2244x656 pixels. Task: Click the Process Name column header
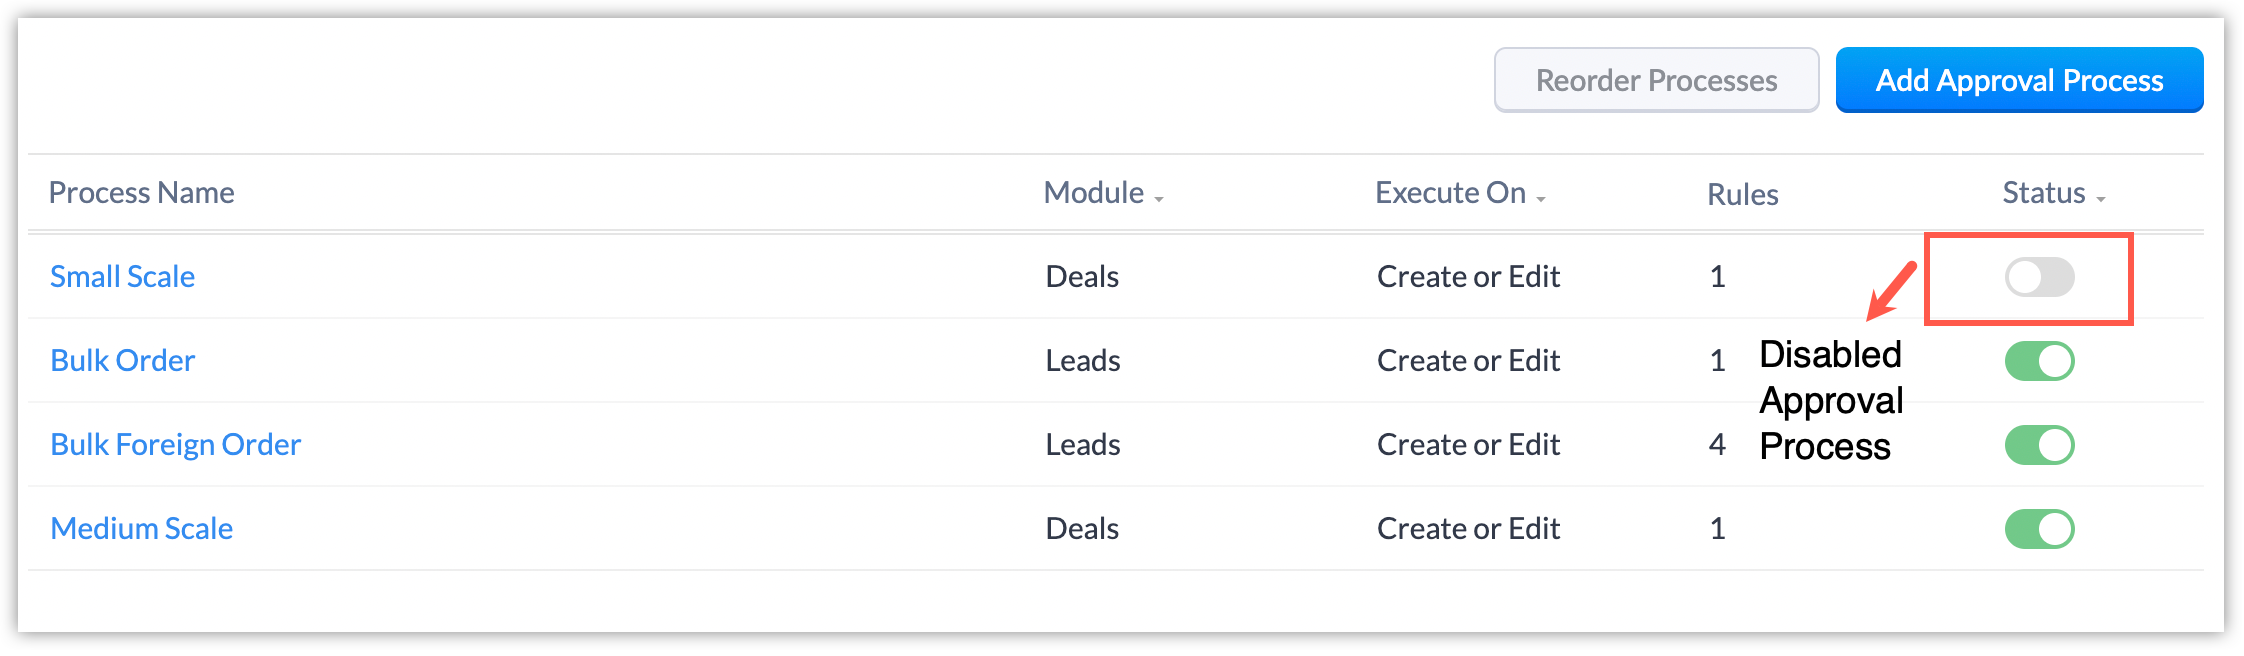[141, 193]
